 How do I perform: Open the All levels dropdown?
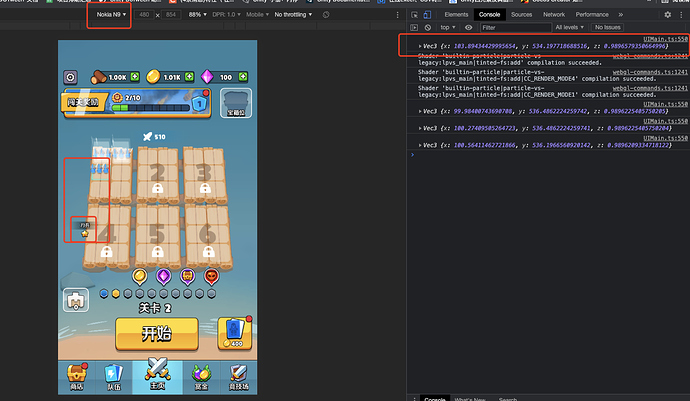(x=569, y=27)
